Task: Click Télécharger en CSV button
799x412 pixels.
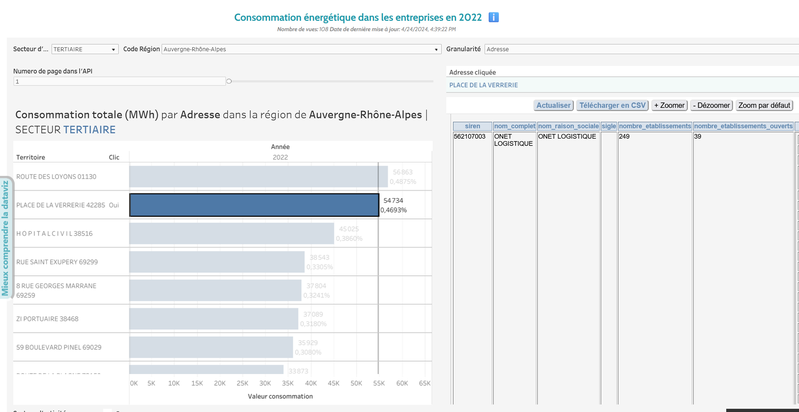Action: 612,105
